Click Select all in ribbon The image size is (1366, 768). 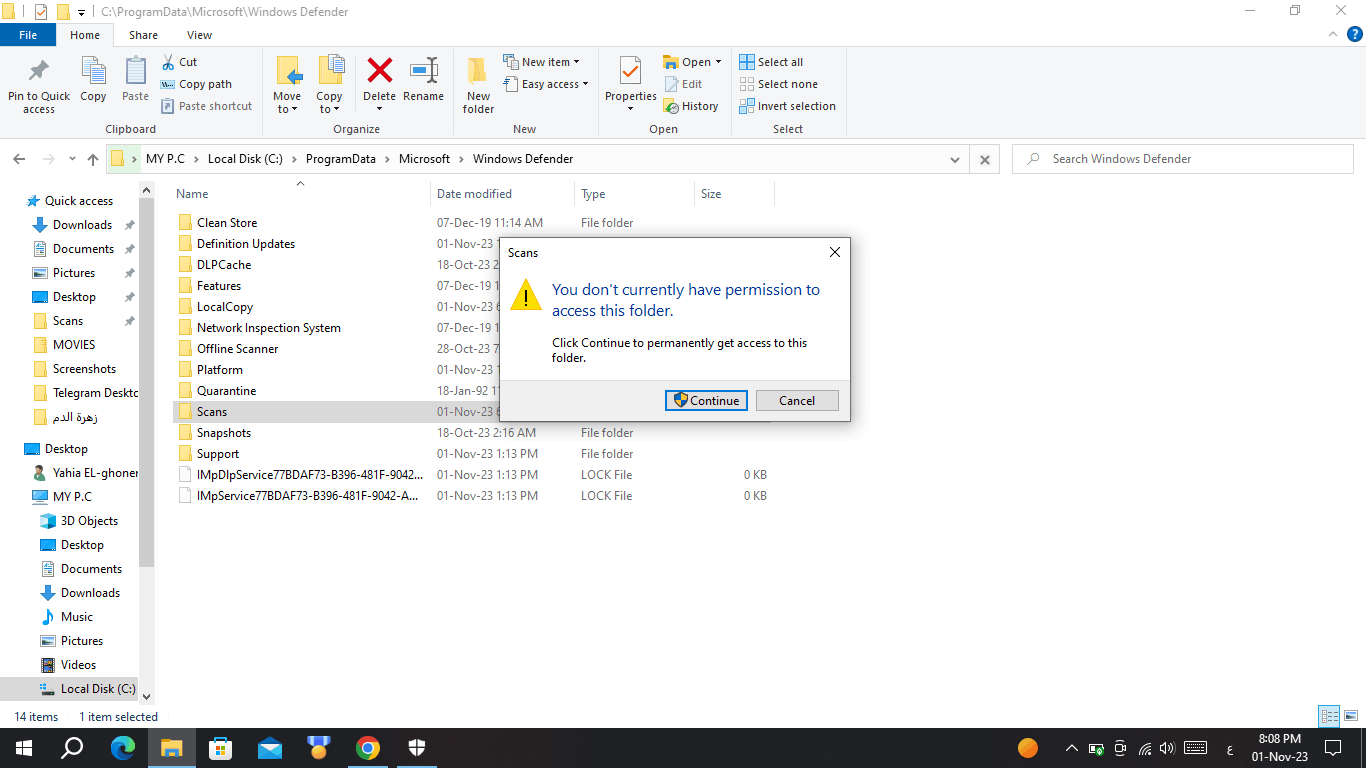point(771,62)
